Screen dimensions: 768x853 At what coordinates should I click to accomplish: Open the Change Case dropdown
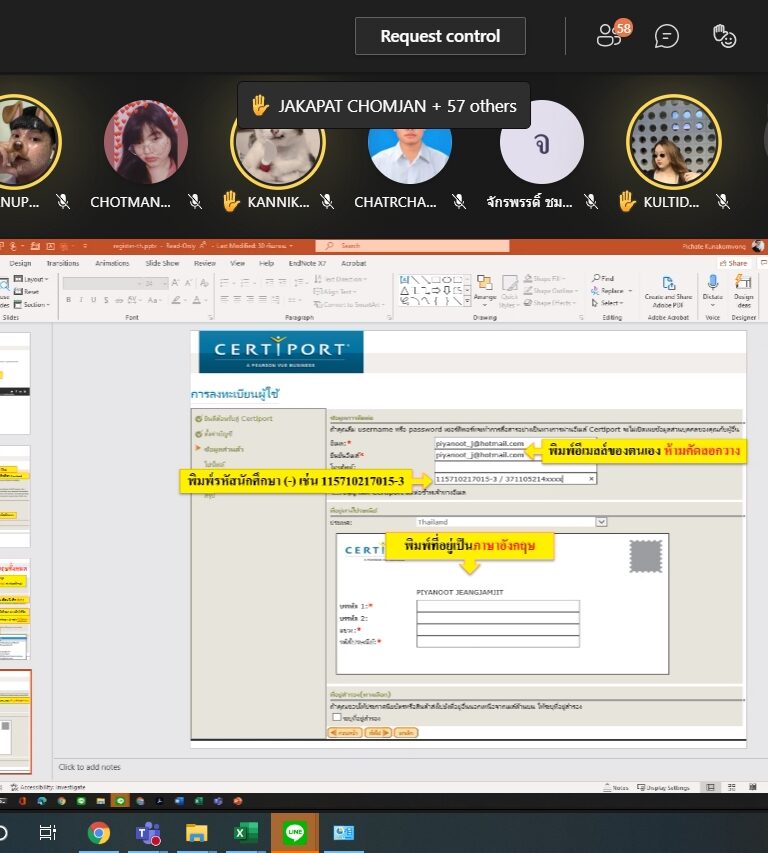pyautogui.click(x=153, y=300)
